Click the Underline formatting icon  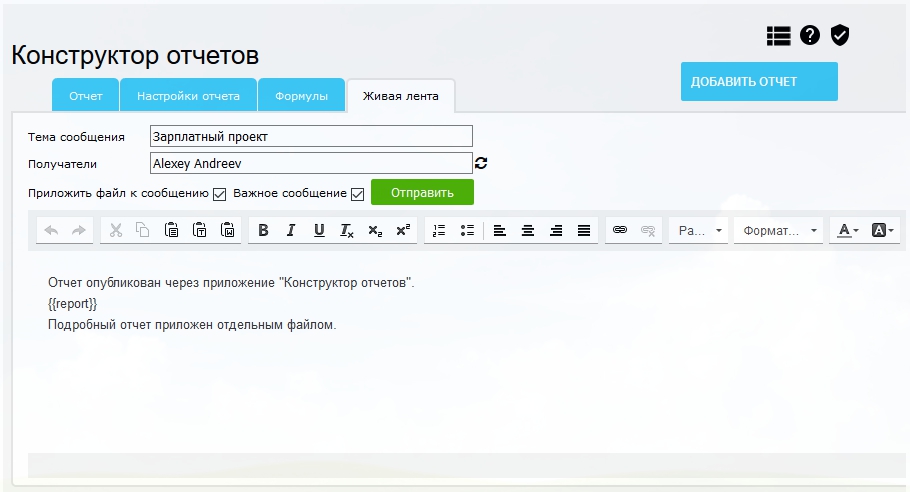pyautogui.click(x=319, y=230)
